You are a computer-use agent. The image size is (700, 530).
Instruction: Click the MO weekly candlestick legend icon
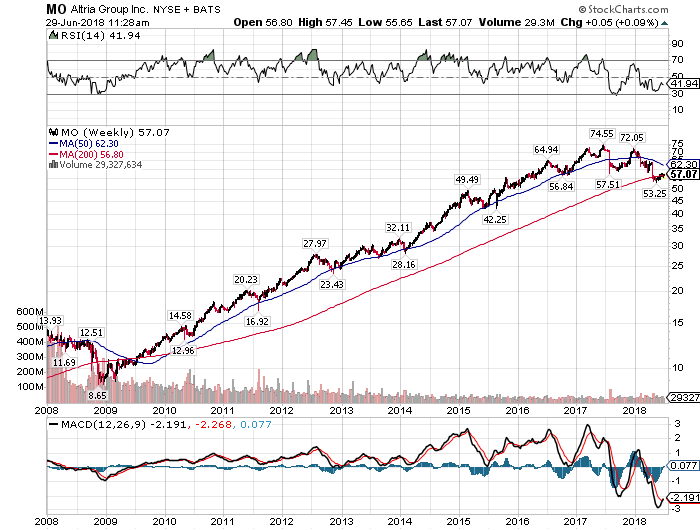click(x=54, y=132)
